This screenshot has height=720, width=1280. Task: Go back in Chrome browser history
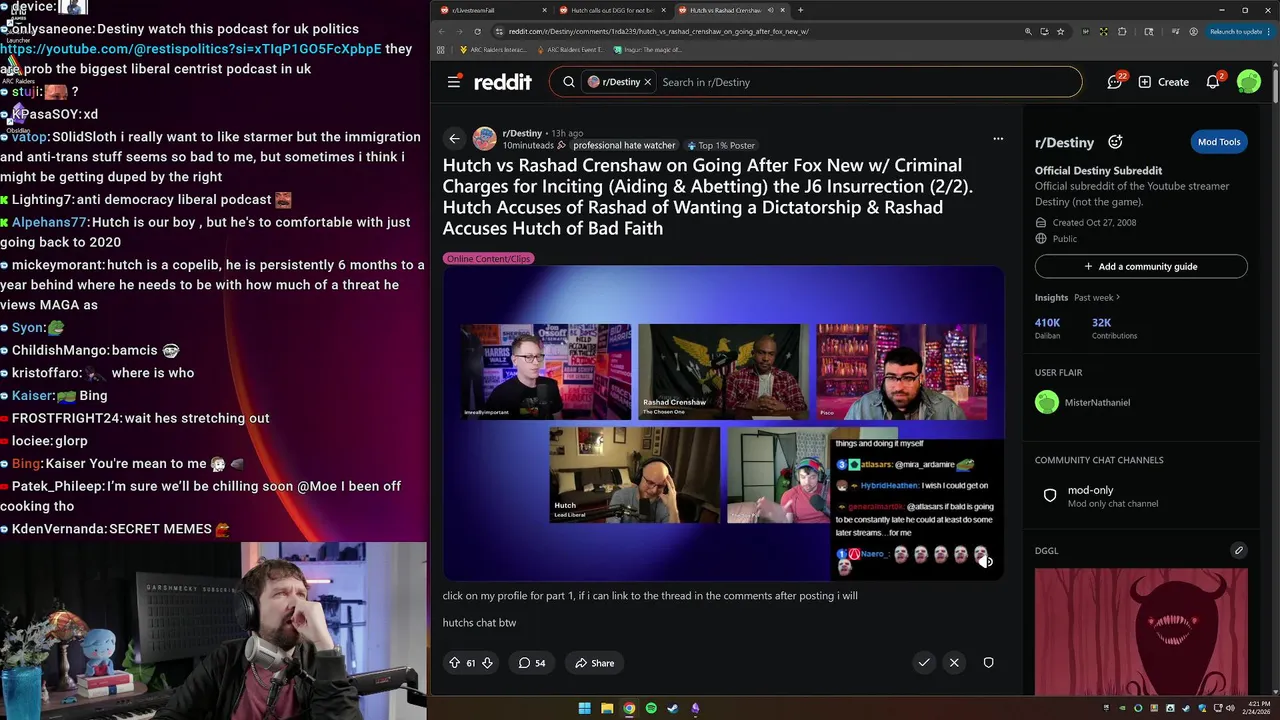(443, 31)
